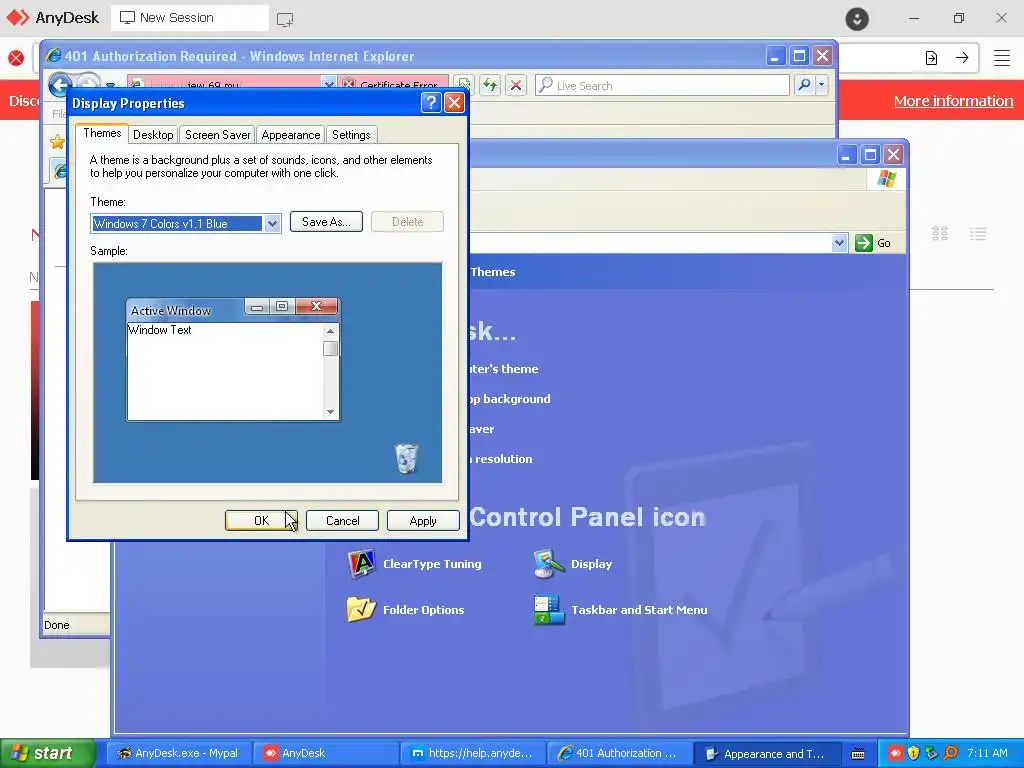Click the Live Search magnifier button

pos(804,85)
